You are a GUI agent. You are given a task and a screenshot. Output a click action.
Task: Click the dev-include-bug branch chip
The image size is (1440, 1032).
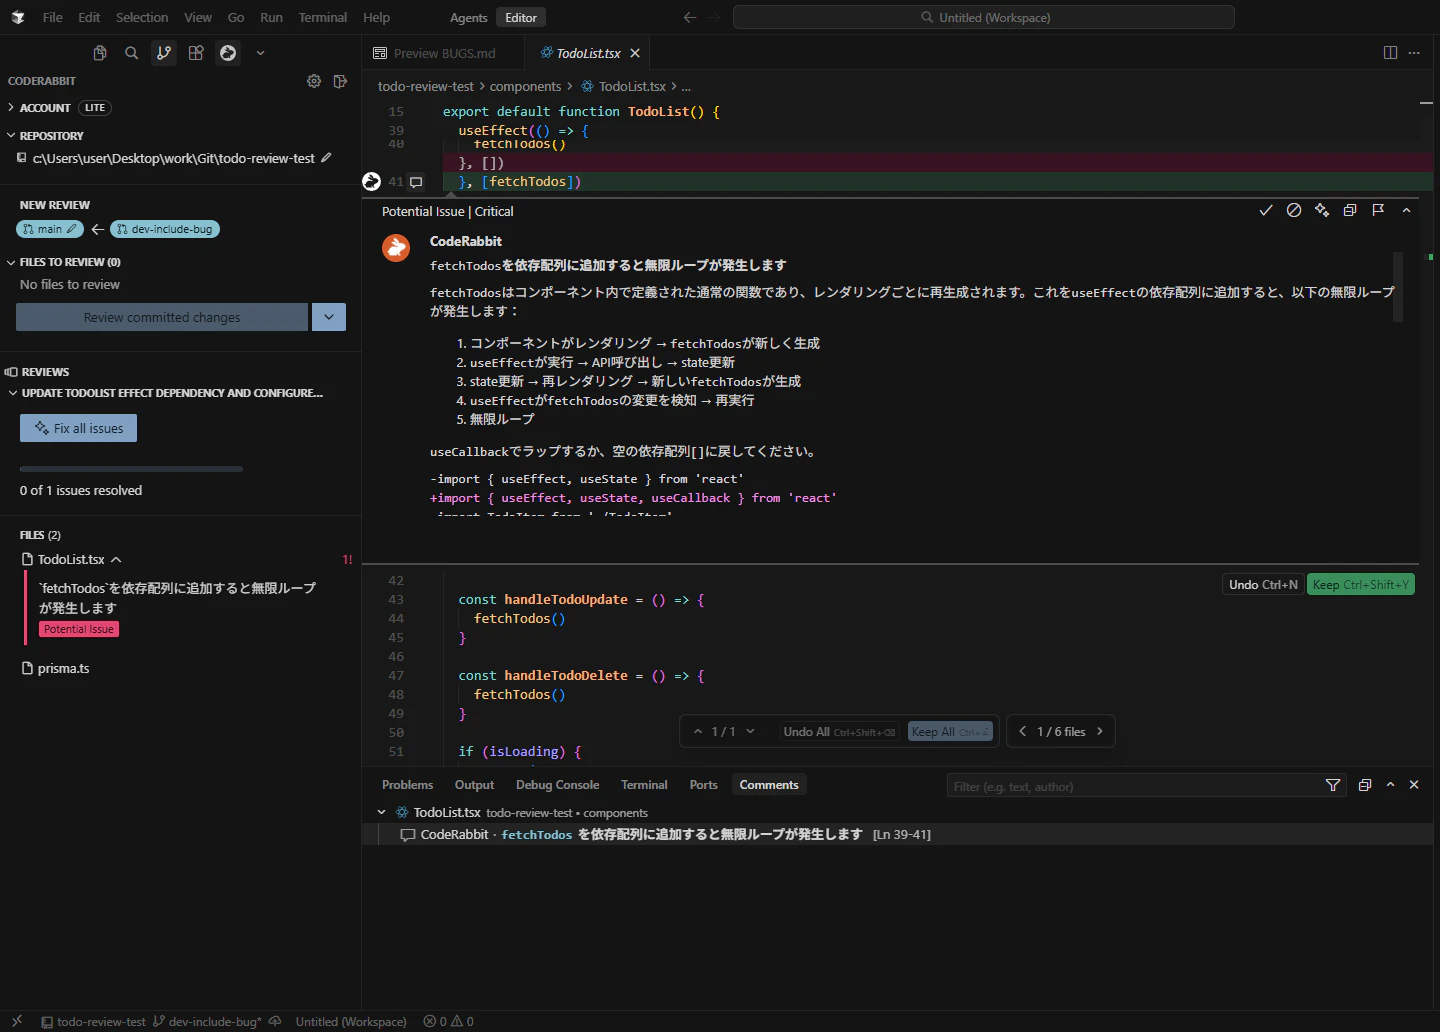pos(165,229)
